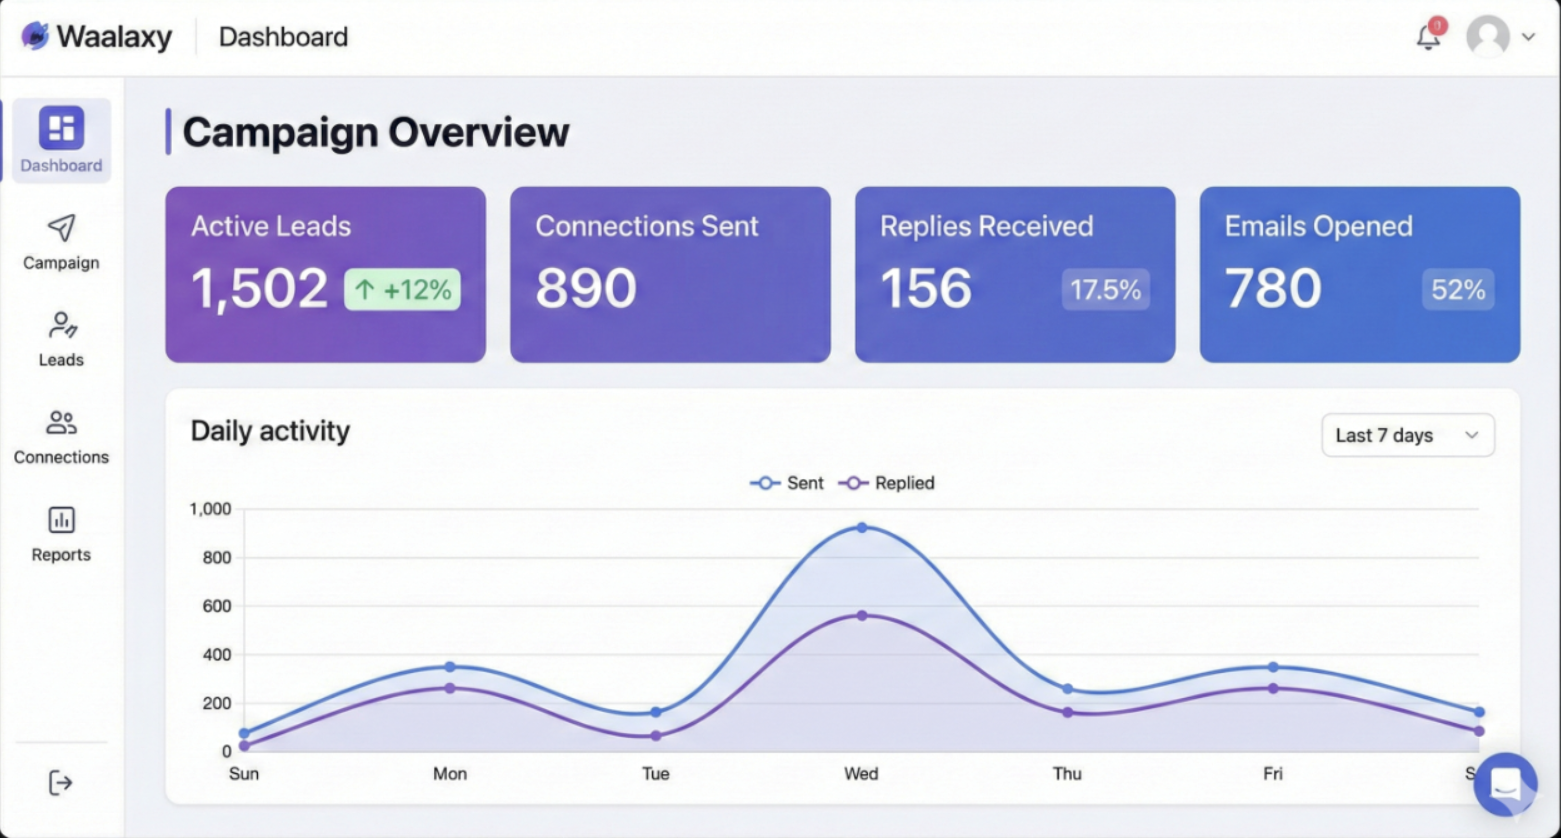The width and height of the screenshot is (1561, 838).
Task: Open the Last 7 days dropdown
Action: click(1406, 435)
